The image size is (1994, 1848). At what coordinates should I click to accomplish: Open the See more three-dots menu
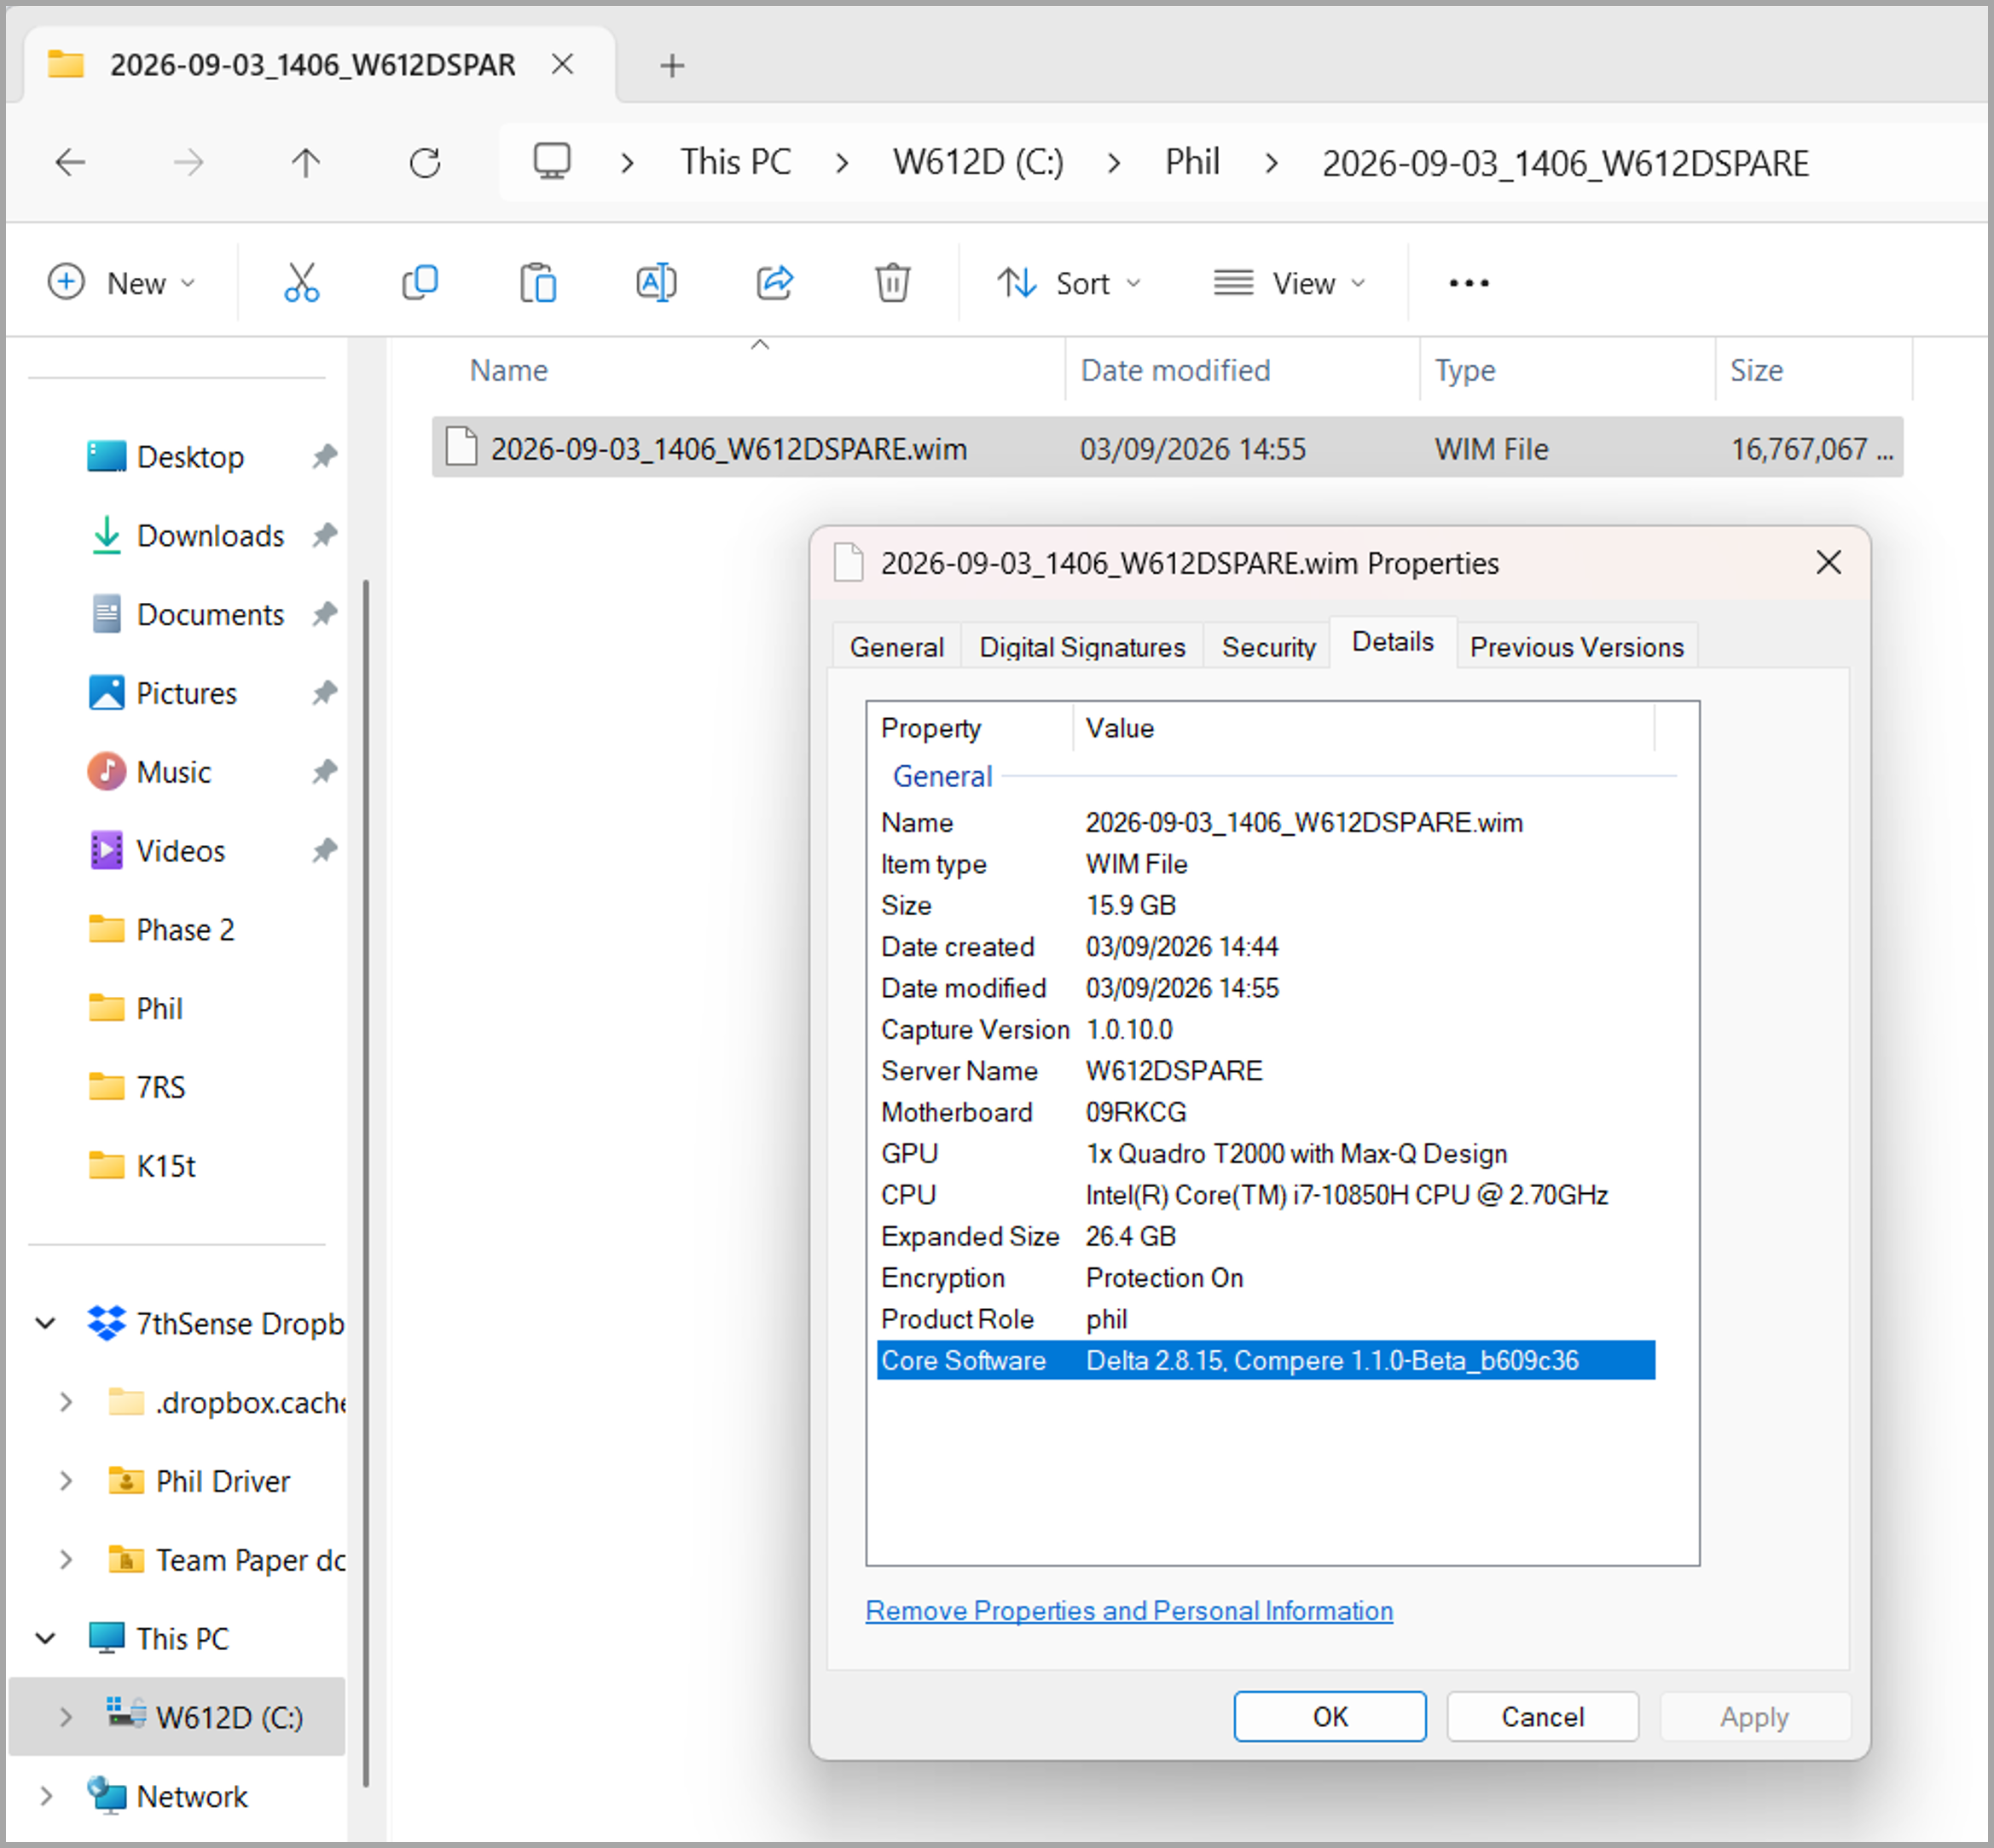(1469, 284)
